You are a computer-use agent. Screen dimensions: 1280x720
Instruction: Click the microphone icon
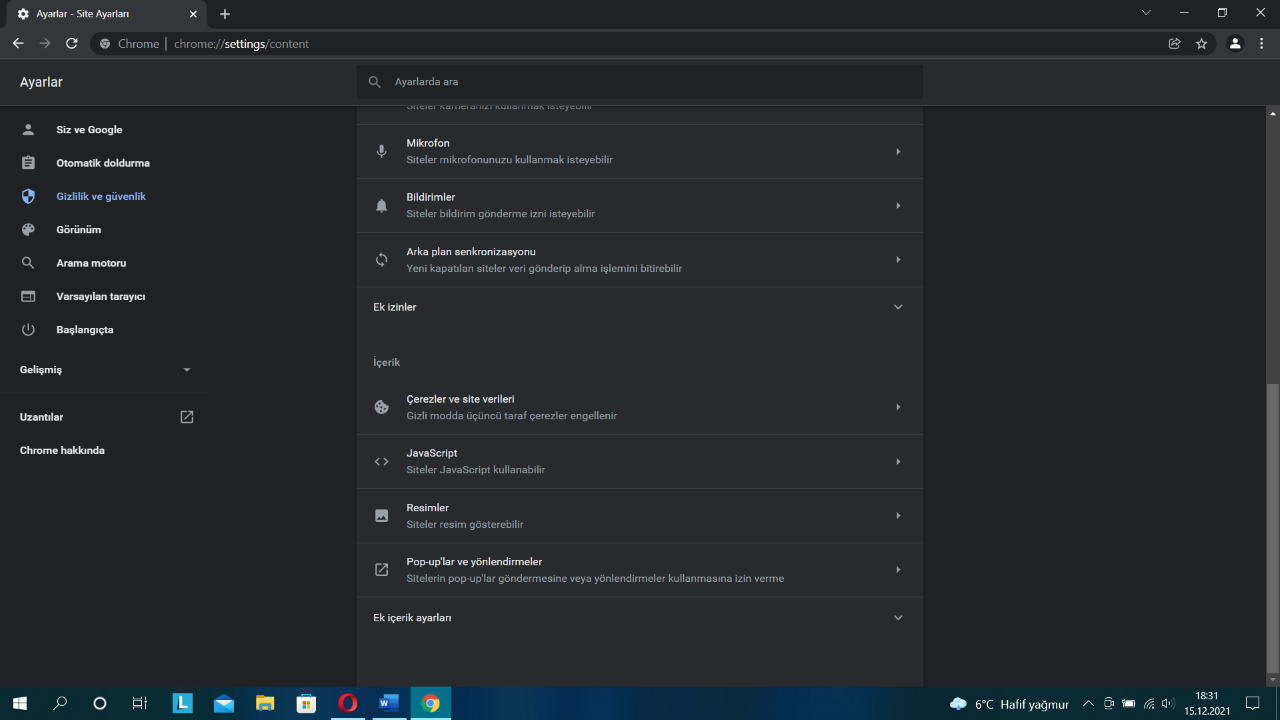381,152
